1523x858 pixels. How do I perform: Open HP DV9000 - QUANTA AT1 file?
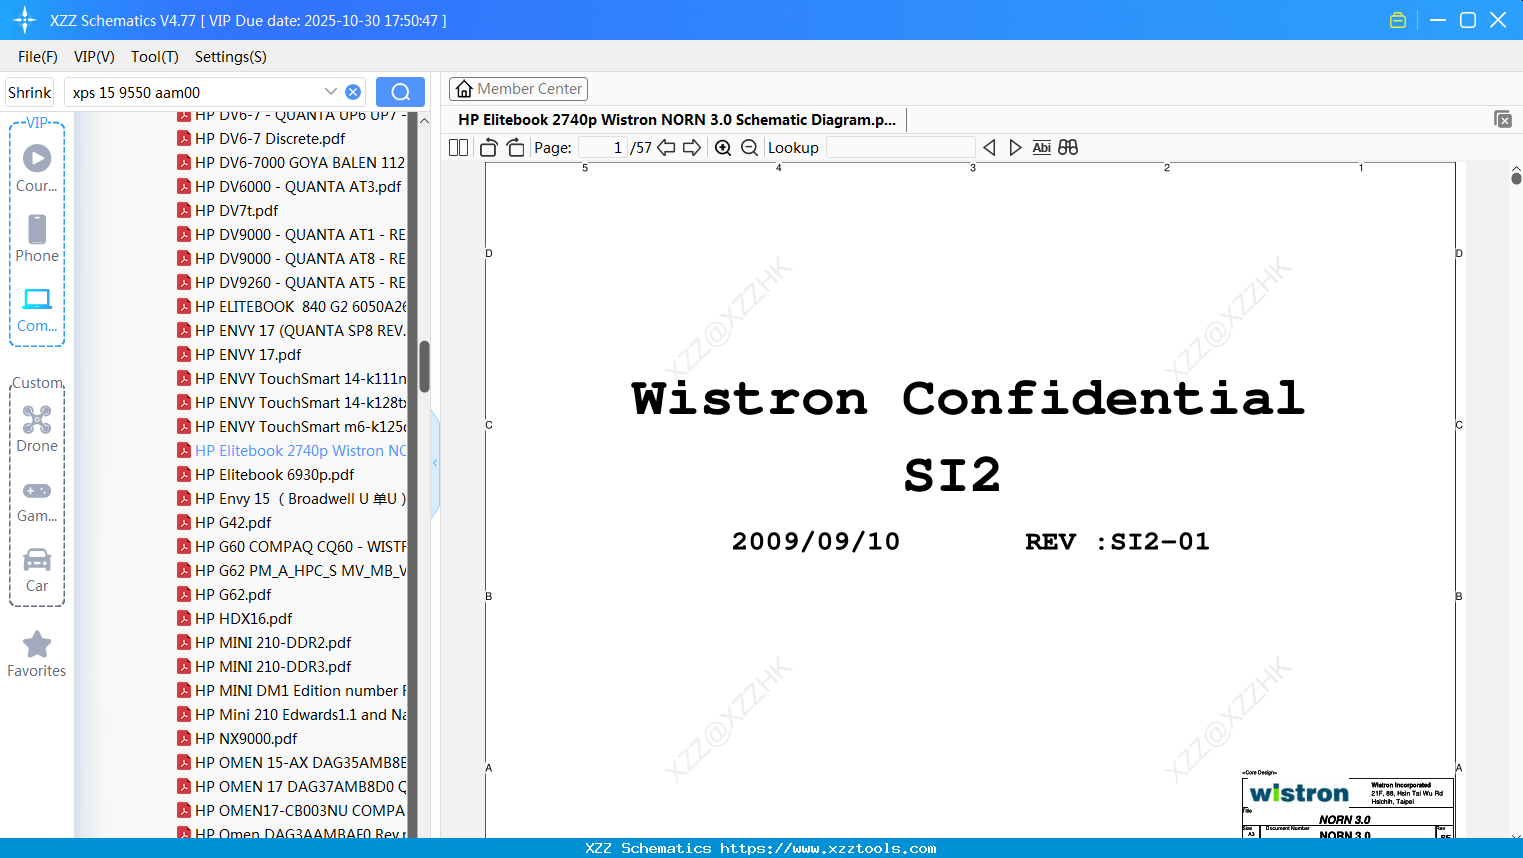click(x=290, y=235)
